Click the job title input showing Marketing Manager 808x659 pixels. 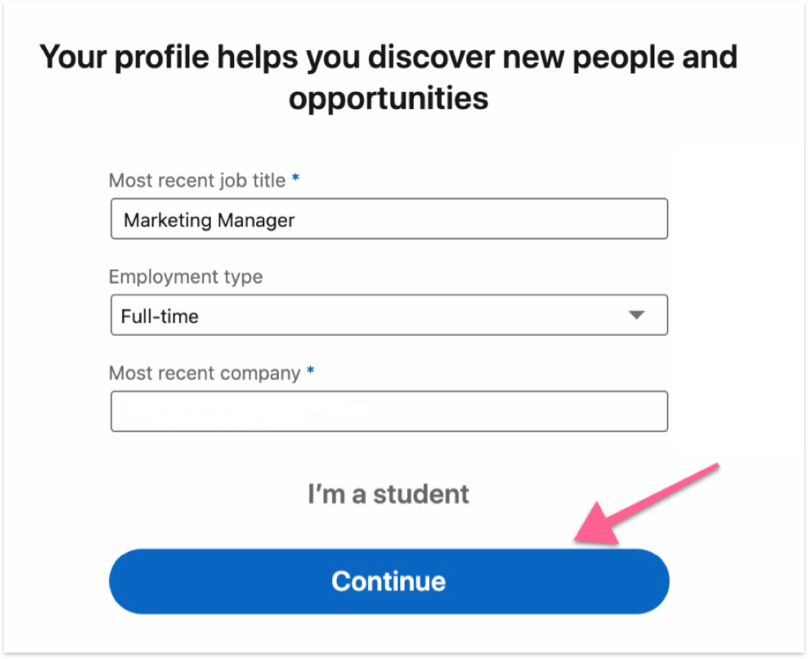pyautogui.click(x=388, y=219)
